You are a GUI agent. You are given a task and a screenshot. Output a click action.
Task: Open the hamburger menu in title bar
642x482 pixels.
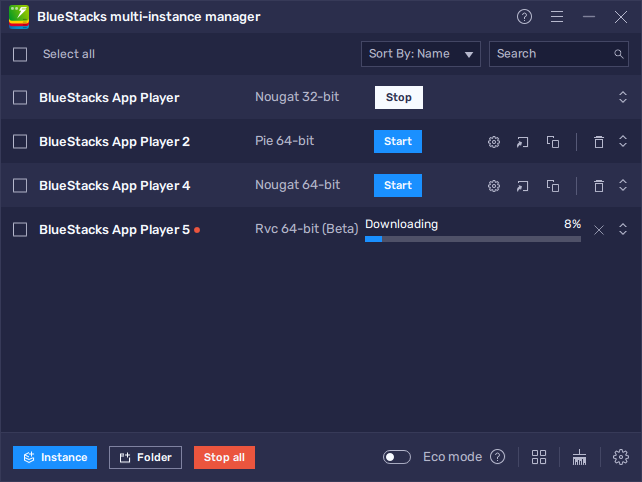(x=557, y=17)
